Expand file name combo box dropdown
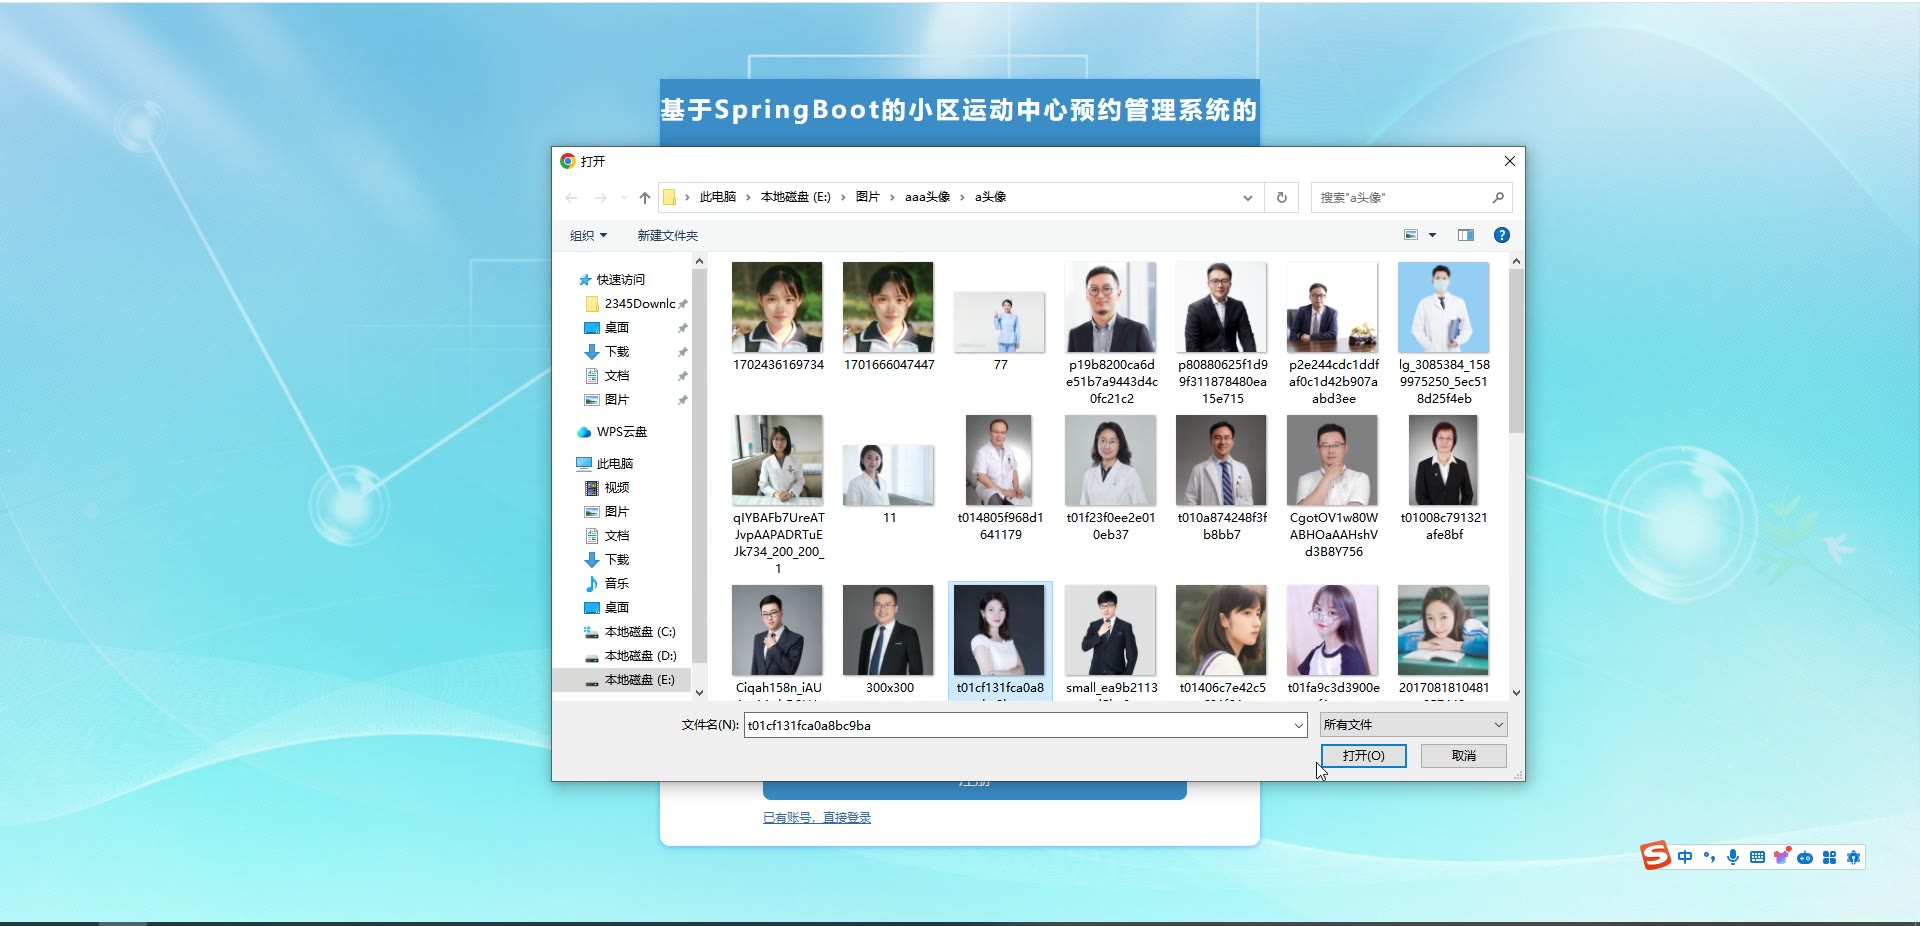This screenshot has height=926, width=1920. (x=1298, y=725)
